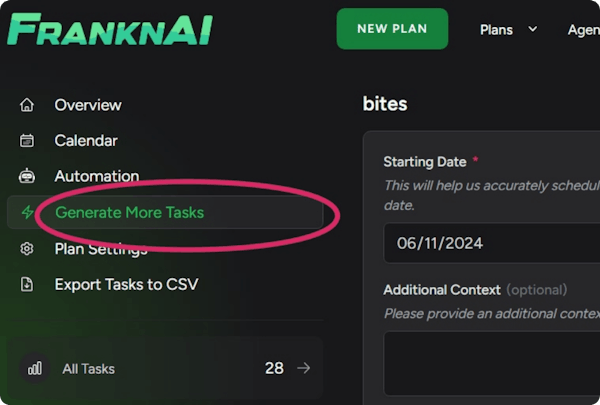Click the lightning bolt Generate icon
The height and width of the screenshot is (405, 600).
[x=27, y=213]
